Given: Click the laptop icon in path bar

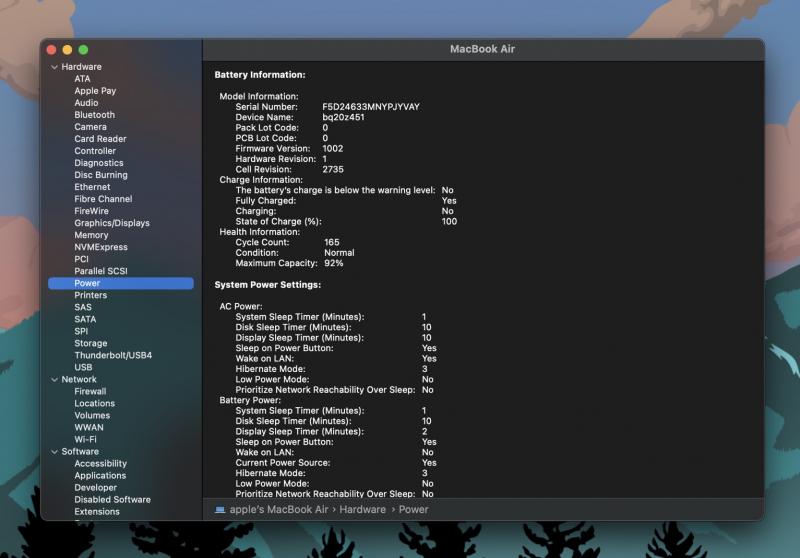Looking at the screenshot, I should 220,510.
